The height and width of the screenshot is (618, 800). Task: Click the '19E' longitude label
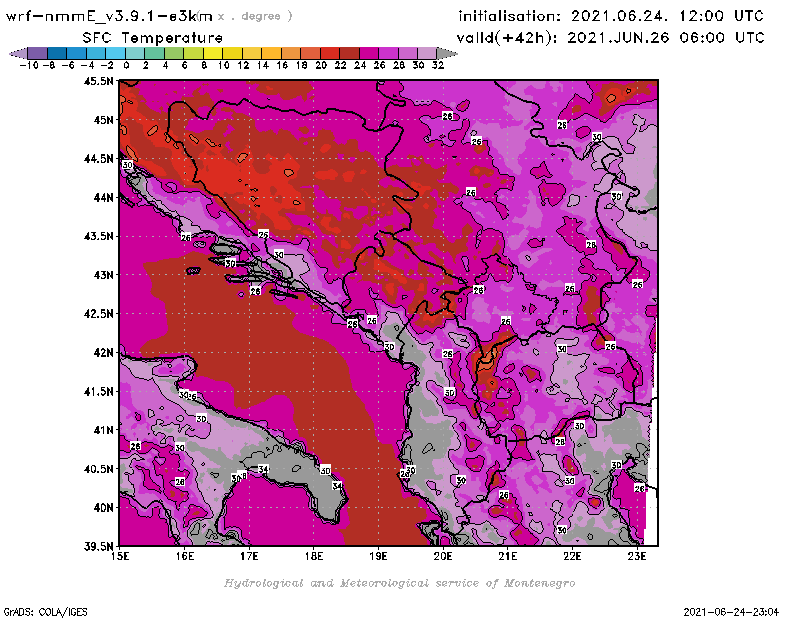379,556
